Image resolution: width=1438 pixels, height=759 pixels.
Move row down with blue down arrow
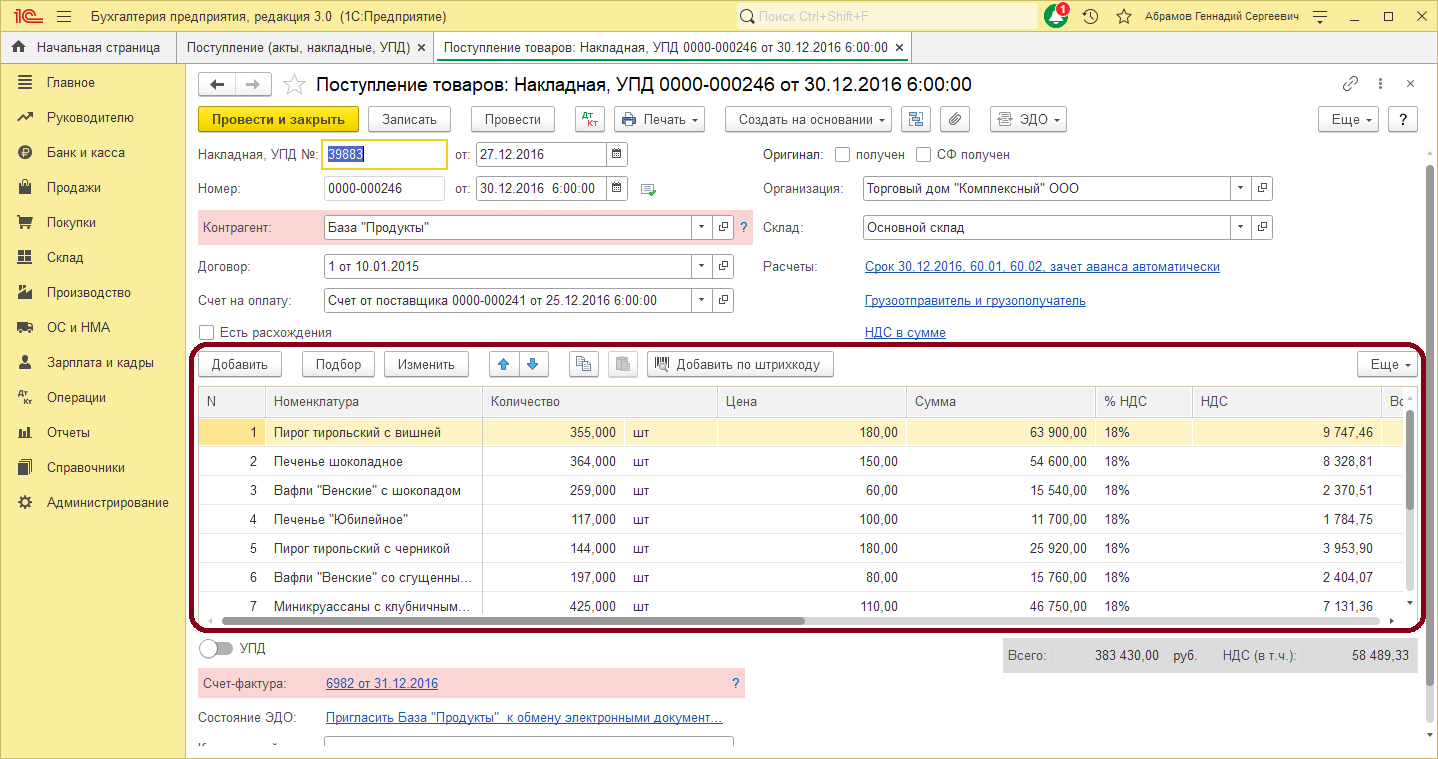(532, 364)
